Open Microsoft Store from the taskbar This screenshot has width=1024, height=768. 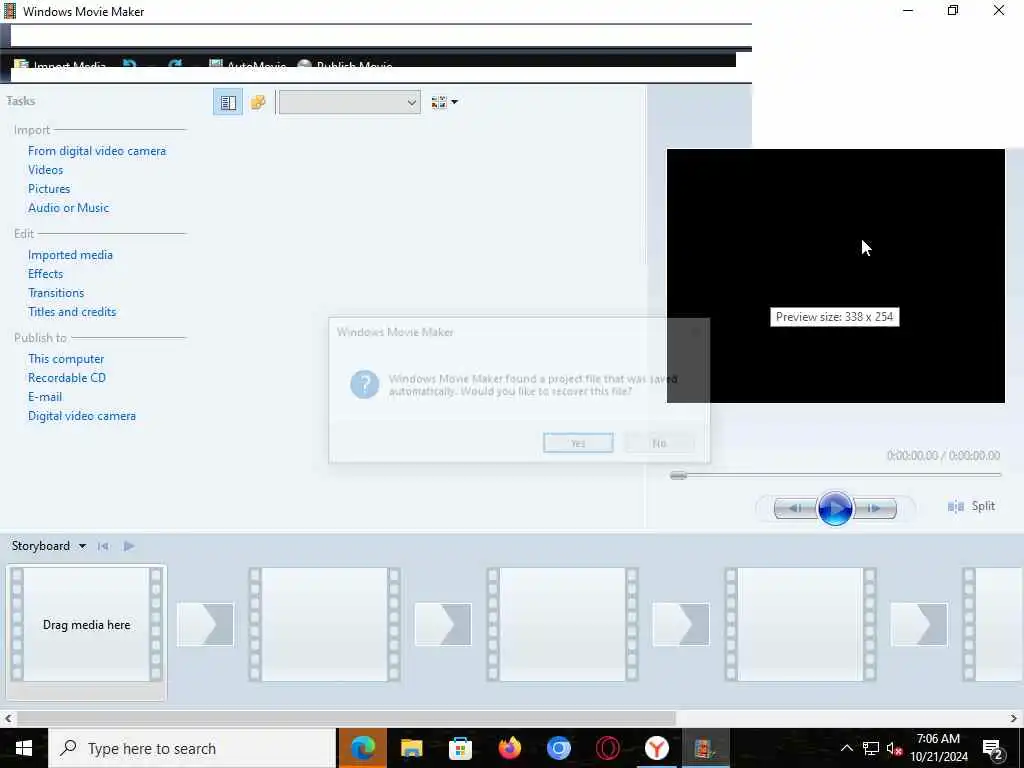[x=460, y=748]
